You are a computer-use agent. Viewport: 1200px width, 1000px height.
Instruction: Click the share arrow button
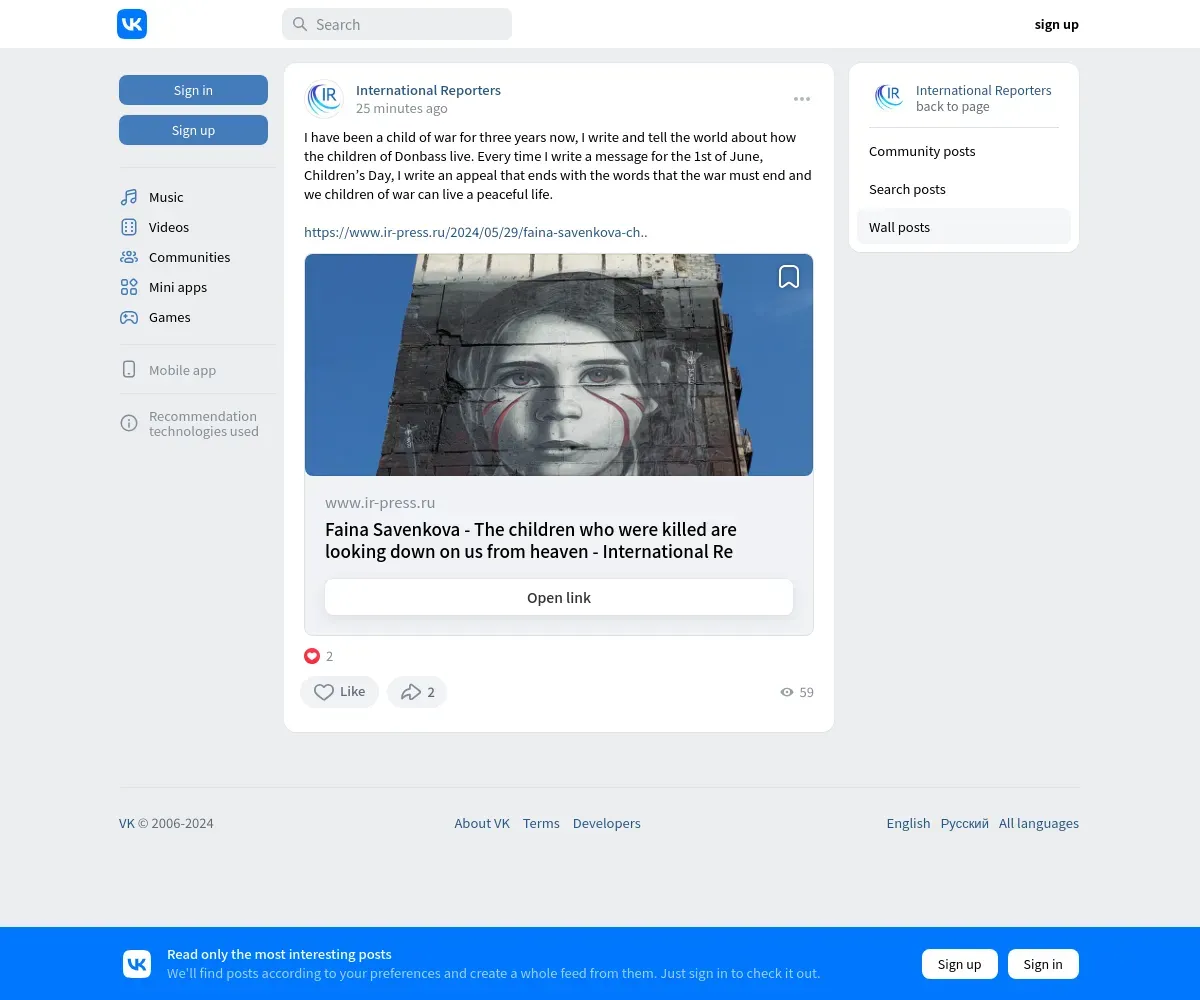pos(417,692)
